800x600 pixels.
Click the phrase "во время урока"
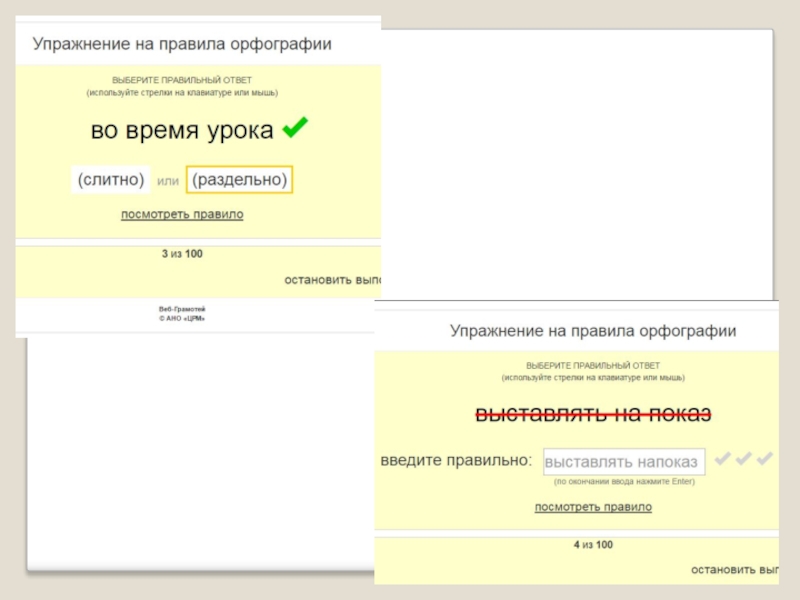pyautogui.click(x=182, y=130)
